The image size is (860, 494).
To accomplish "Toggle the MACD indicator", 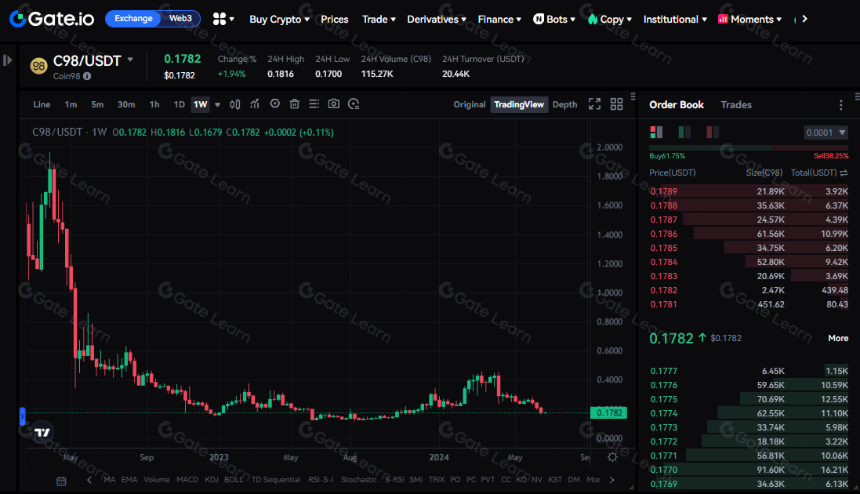I will tap(187, 480).
